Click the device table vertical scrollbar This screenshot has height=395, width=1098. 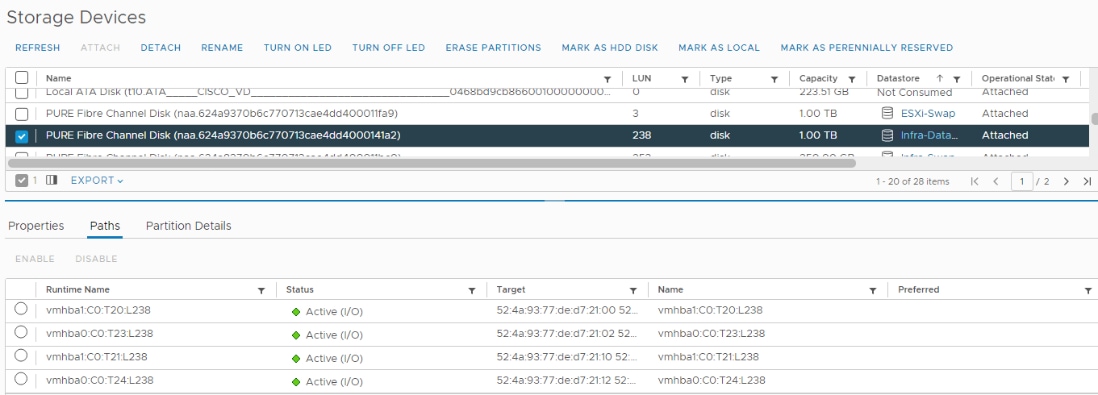[1094, 118]
